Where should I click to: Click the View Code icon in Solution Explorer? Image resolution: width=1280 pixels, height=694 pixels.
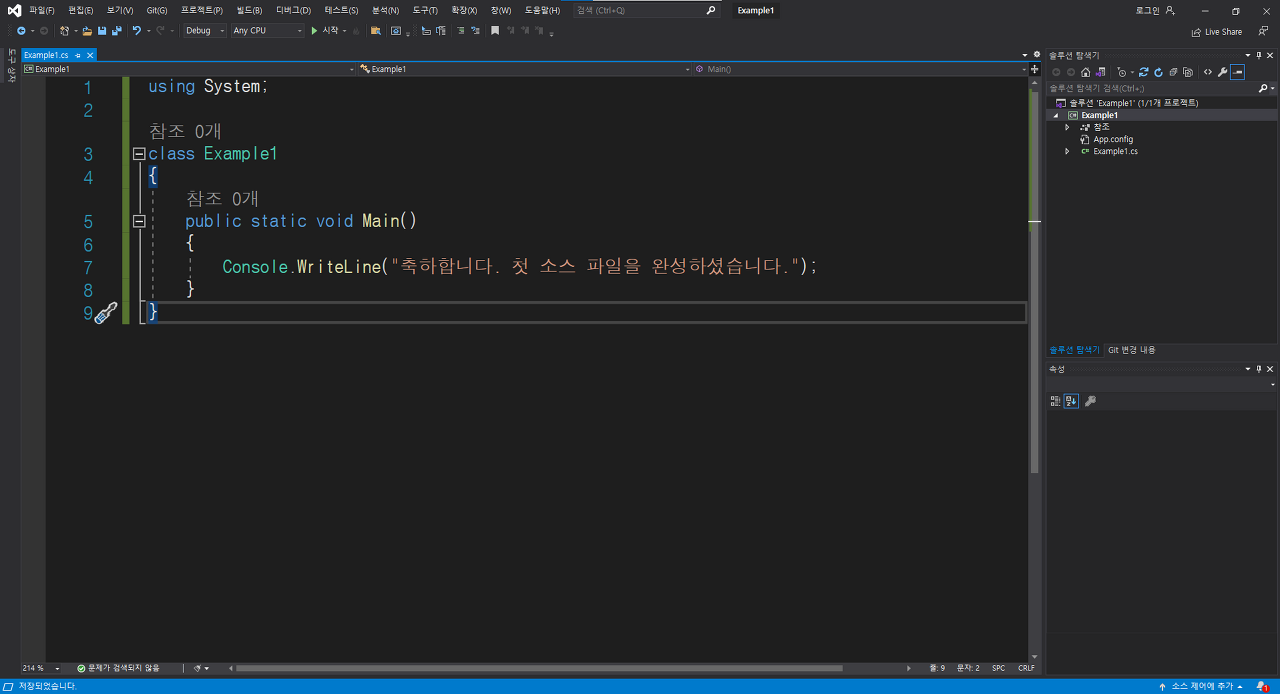point(1208,72)
